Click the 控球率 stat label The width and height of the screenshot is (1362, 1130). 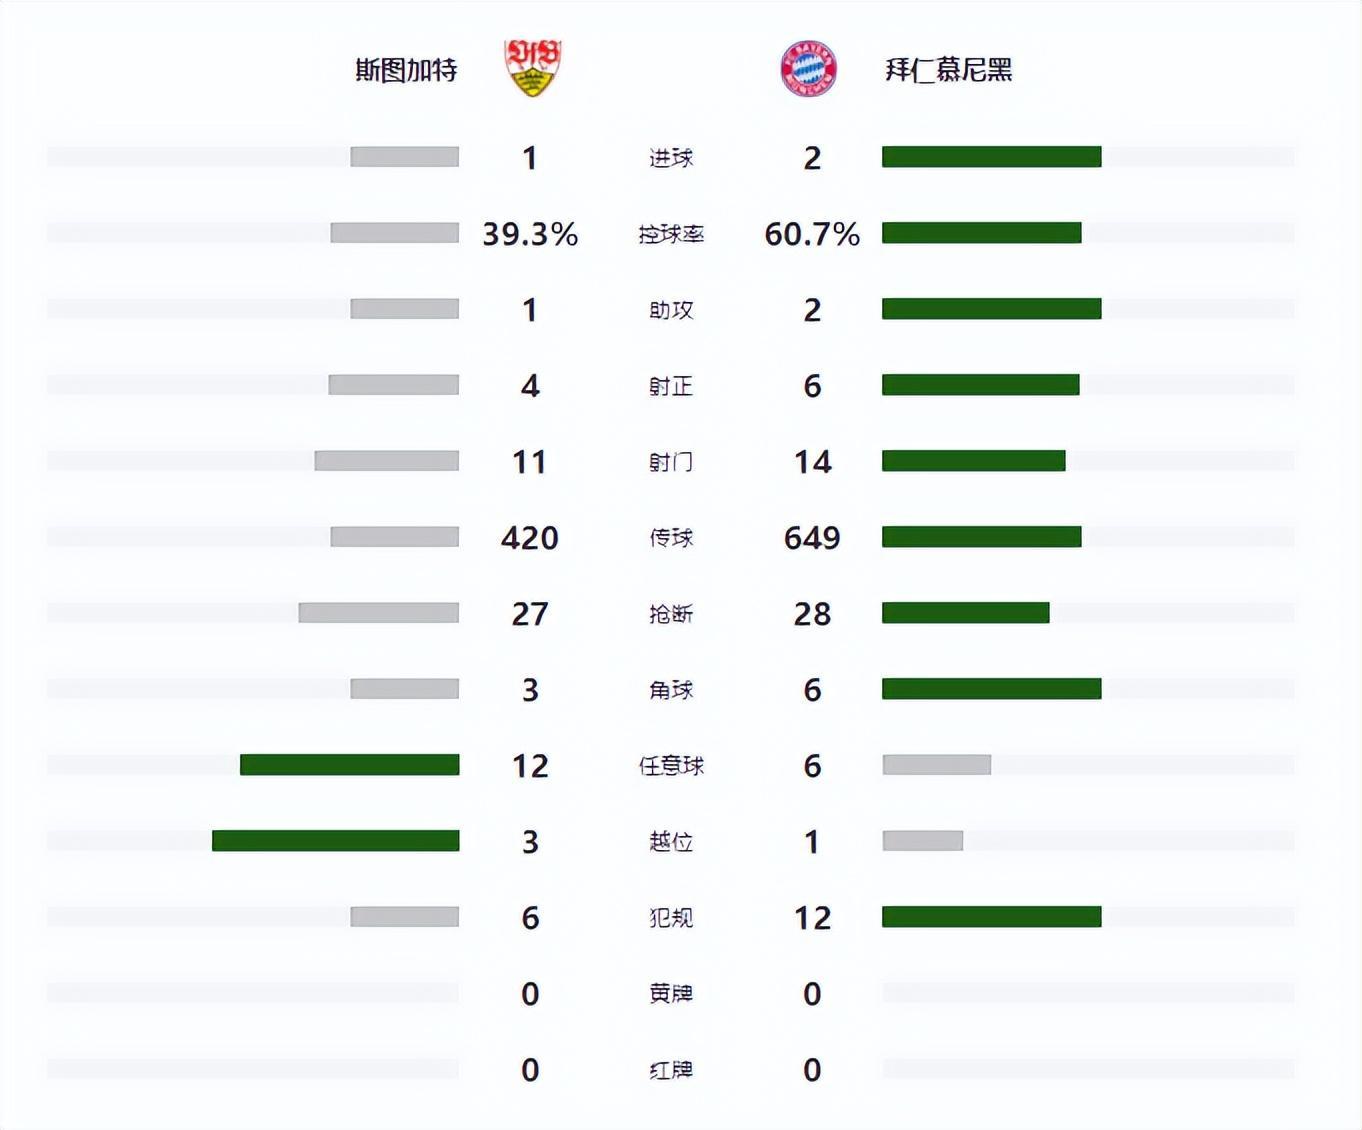pyautogui.click(x=671, y=234)
